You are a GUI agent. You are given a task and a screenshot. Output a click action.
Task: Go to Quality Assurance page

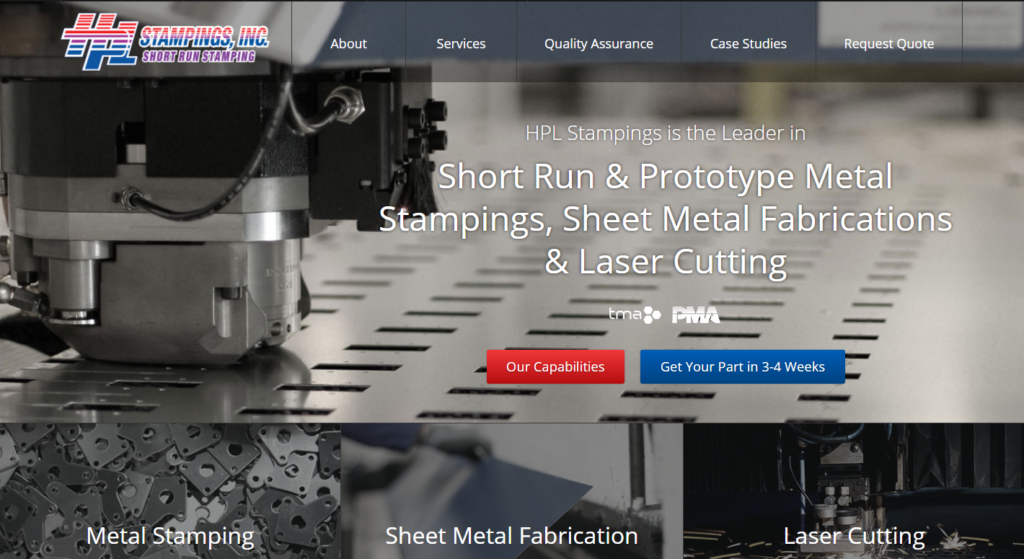[598, 44]
